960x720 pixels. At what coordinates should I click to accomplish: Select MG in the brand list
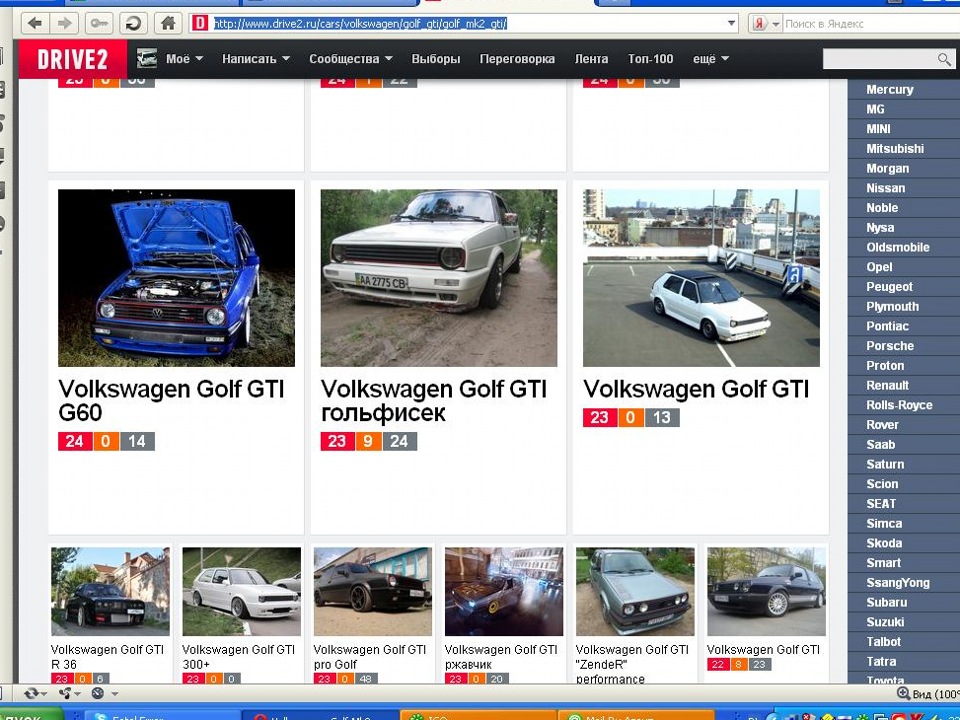[876, 109]
